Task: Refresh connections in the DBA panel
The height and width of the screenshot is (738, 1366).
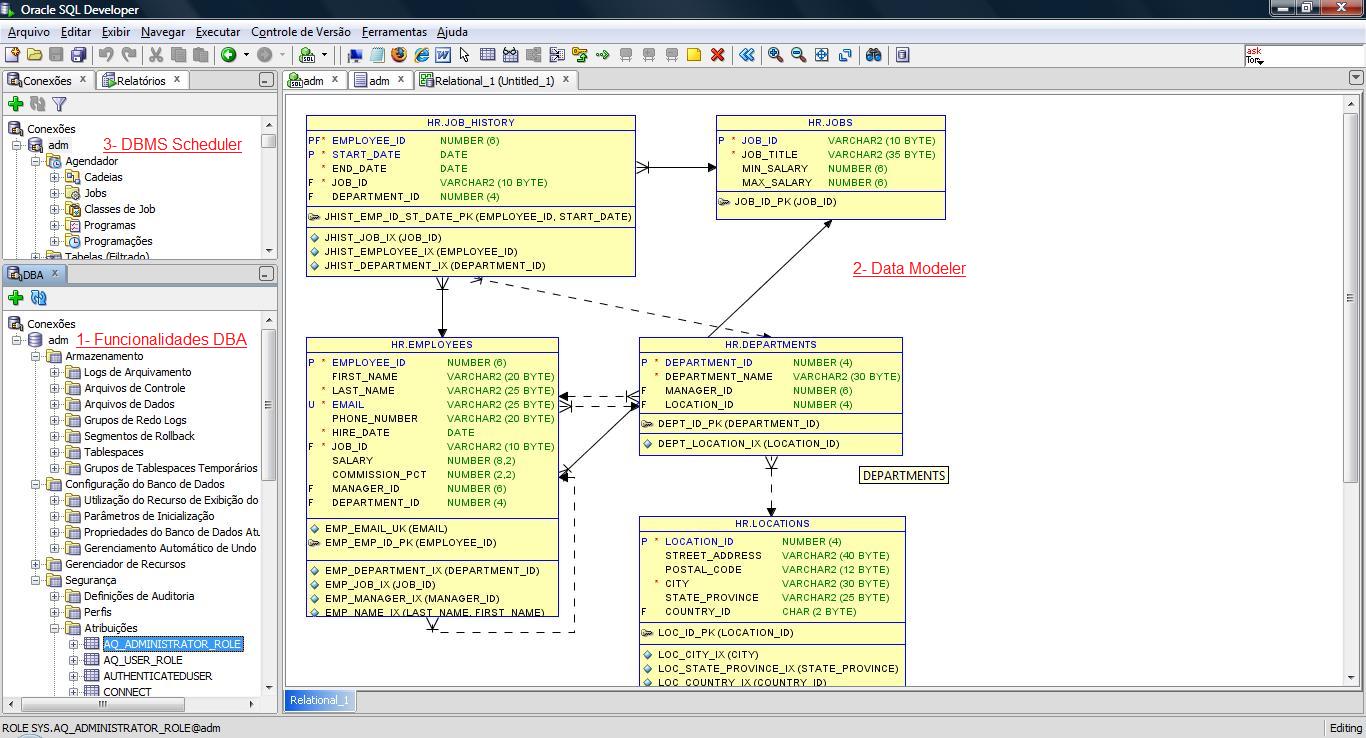Action: pyautogui.click(x=38, y=297)
